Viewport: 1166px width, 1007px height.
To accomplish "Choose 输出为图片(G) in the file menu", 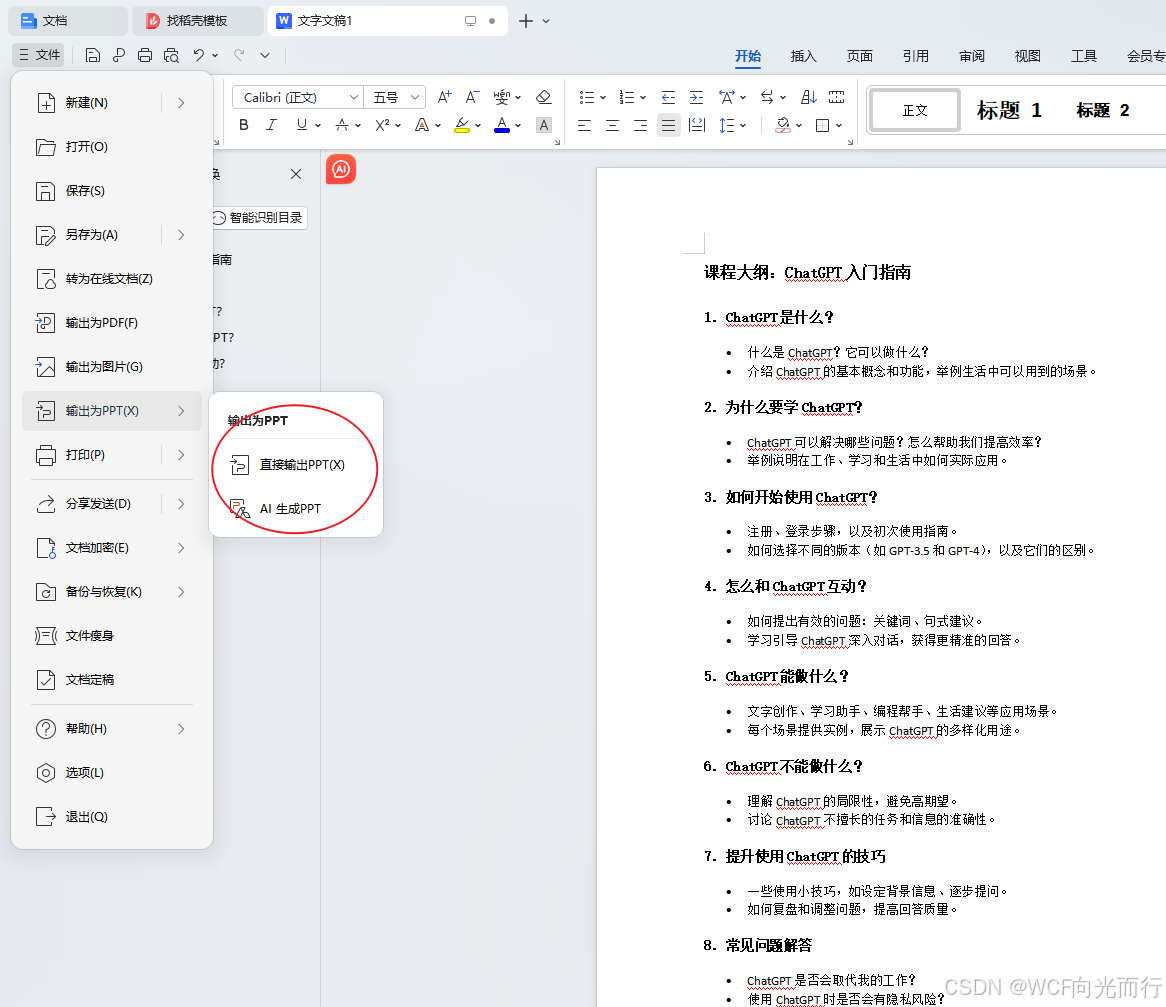I will [x=112, y=367].
